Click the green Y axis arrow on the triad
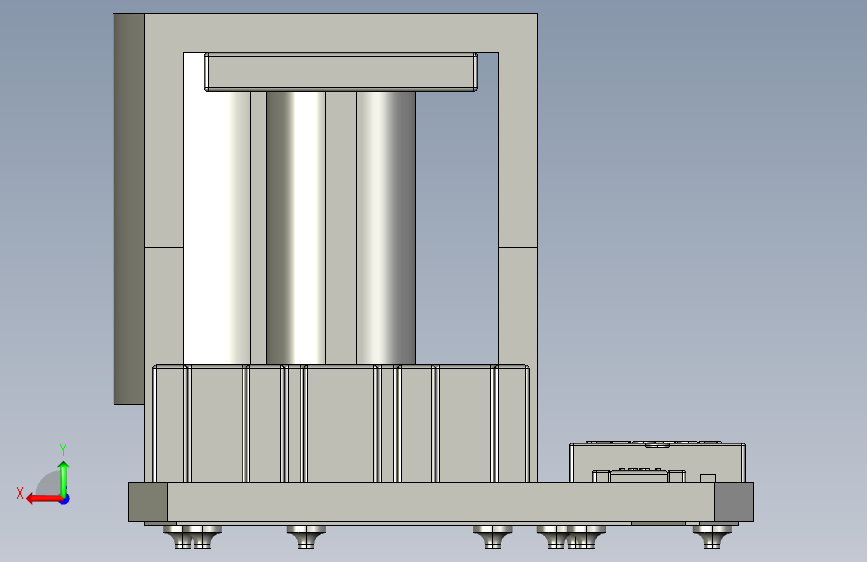The height and width of the screenshot is (562, 867). click(x=64, y=479)
